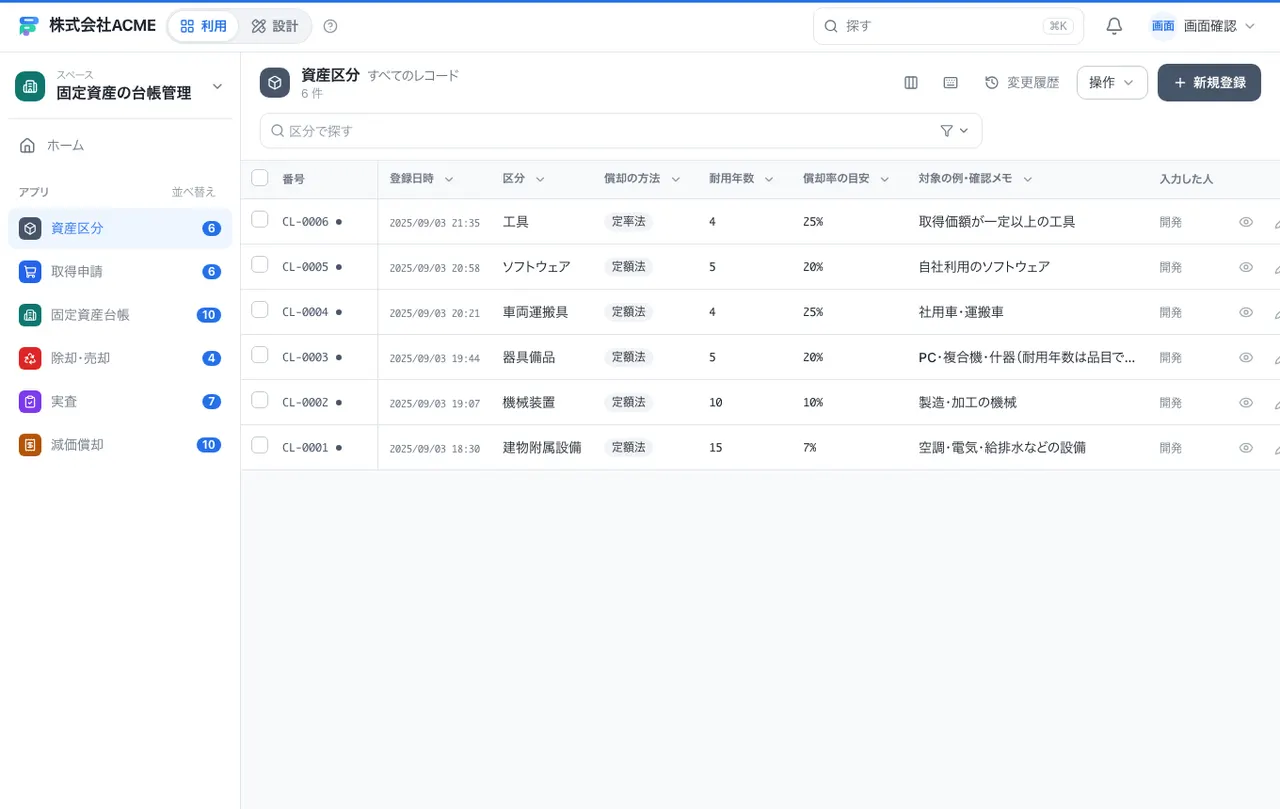Check the box for row CL-0003

pyautogui.click(x=260, y=354)
